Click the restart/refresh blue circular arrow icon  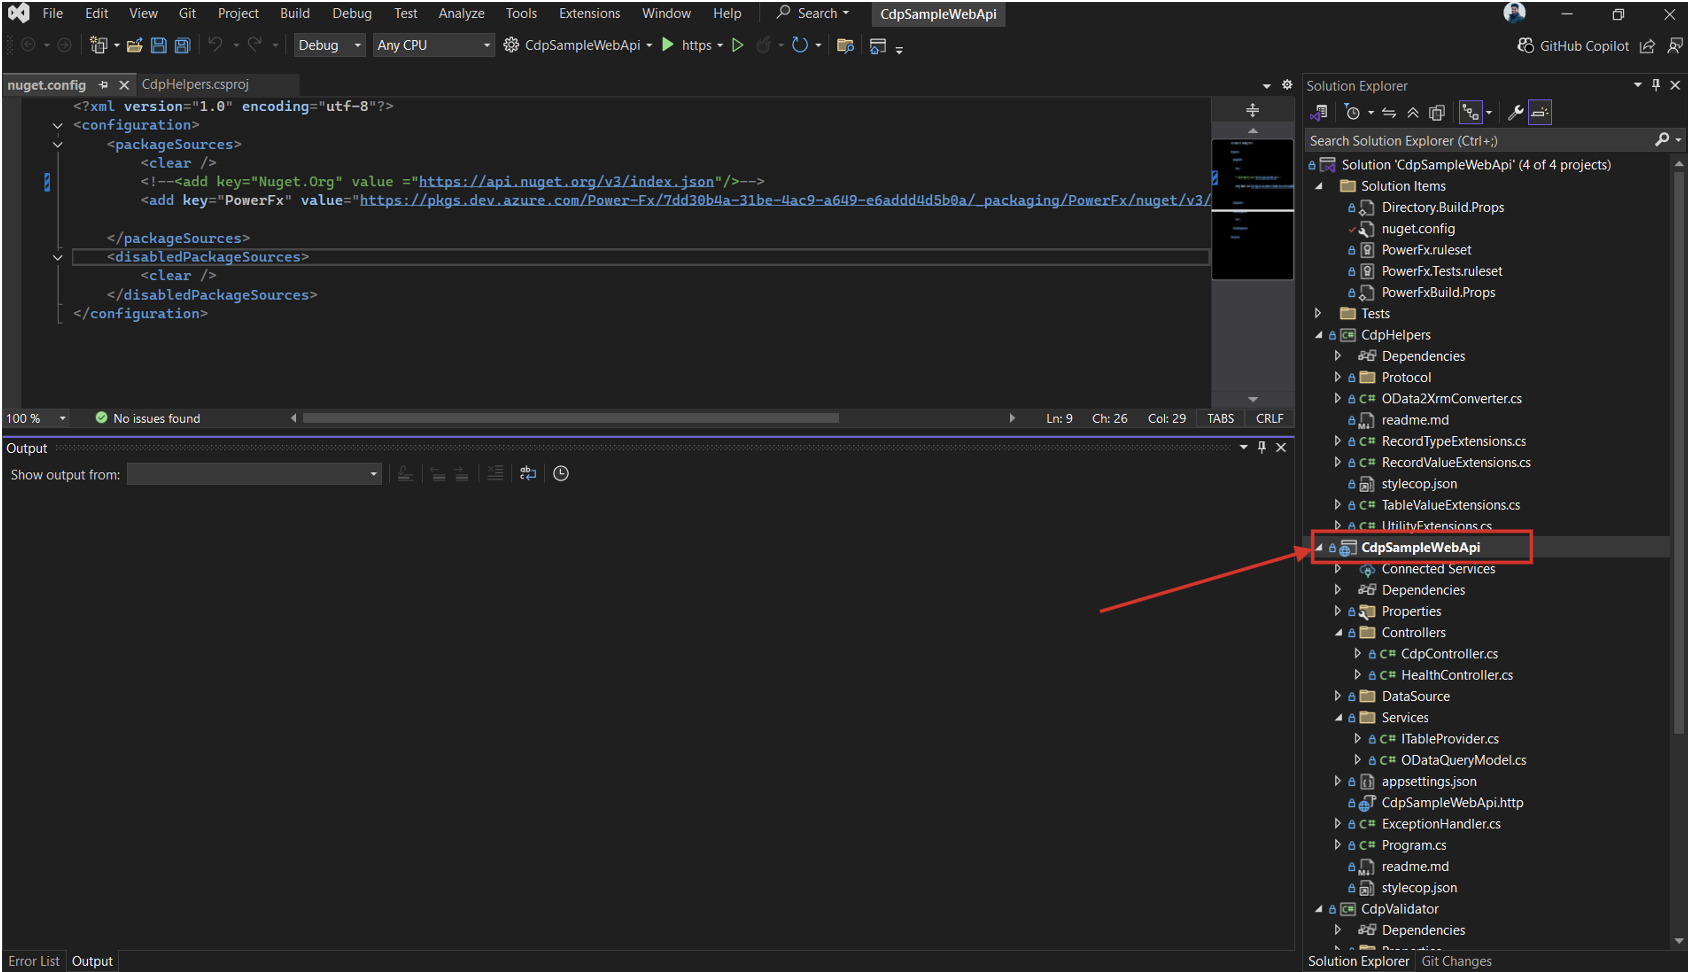[x=799, y=45]
